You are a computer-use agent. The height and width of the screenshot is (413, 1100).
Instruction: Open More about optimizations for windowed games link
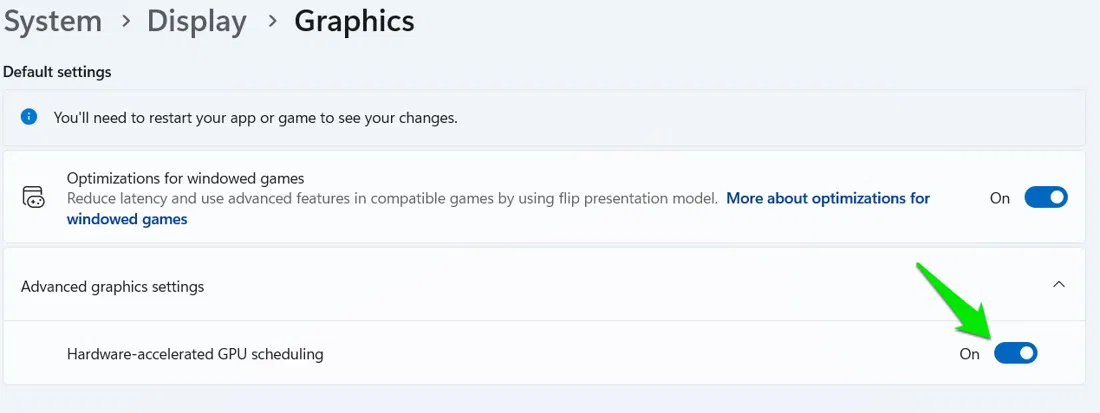[x=827, y=198]
